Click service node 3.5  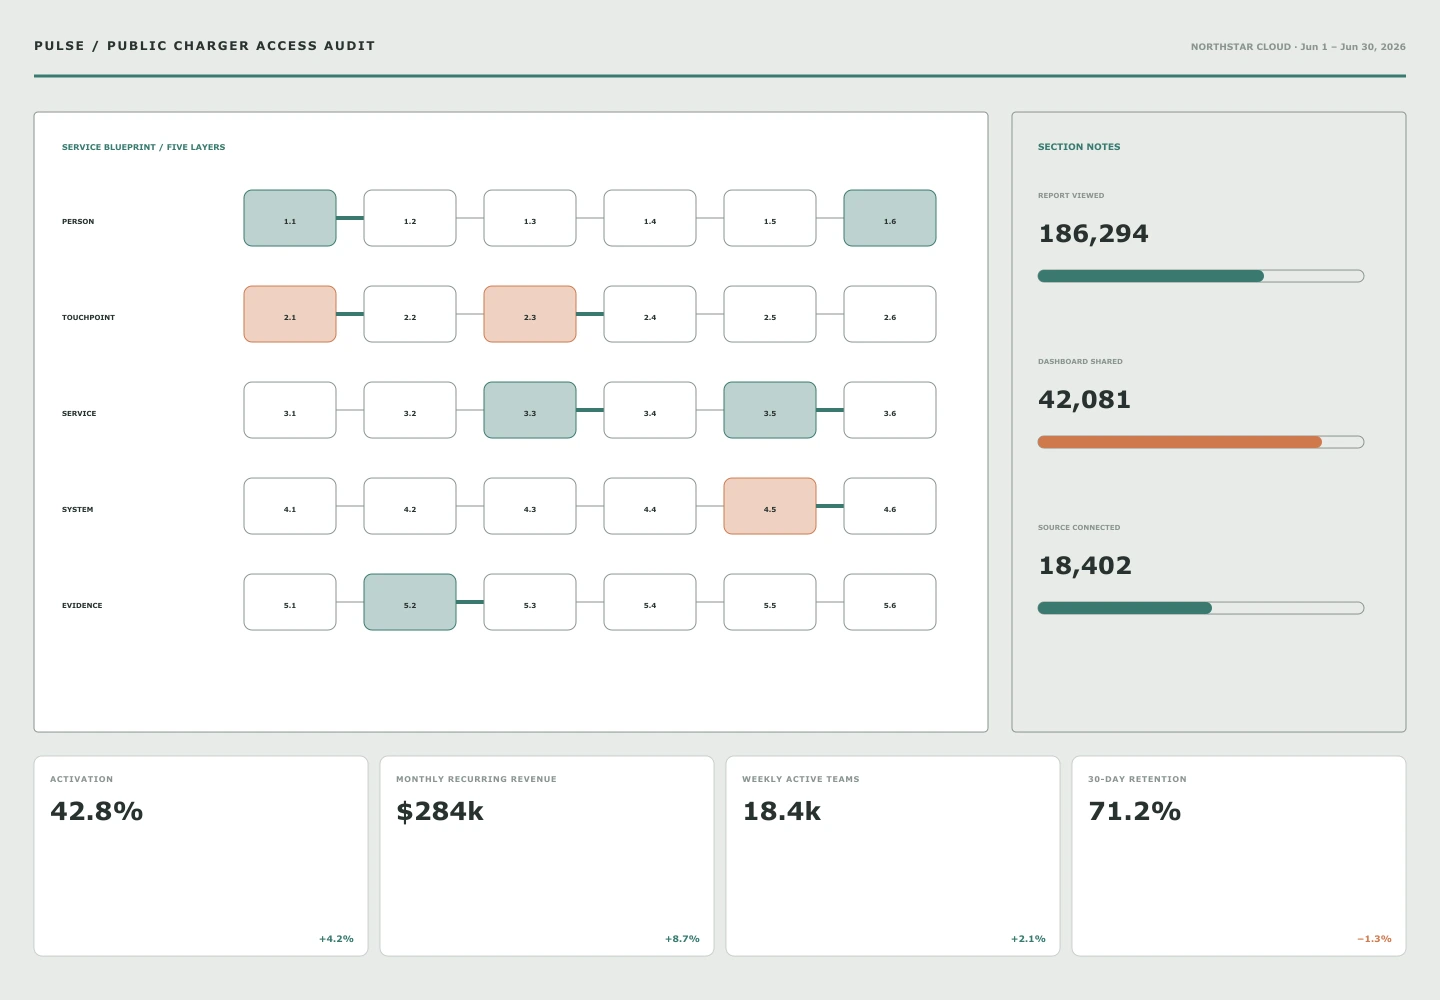pos(770,410)
